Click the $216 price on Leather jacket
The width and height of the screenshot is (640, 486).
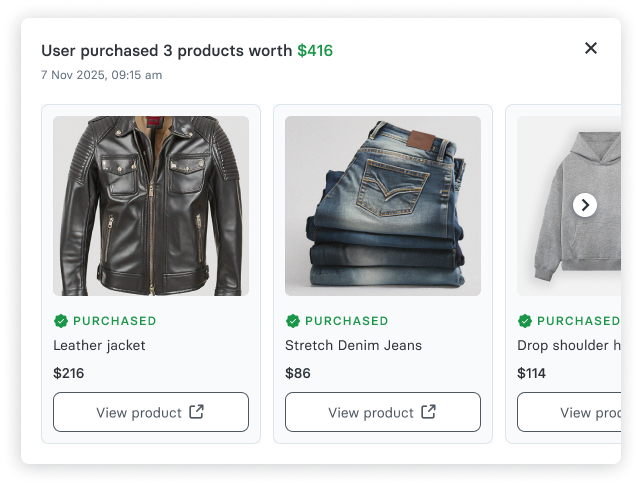69,373
